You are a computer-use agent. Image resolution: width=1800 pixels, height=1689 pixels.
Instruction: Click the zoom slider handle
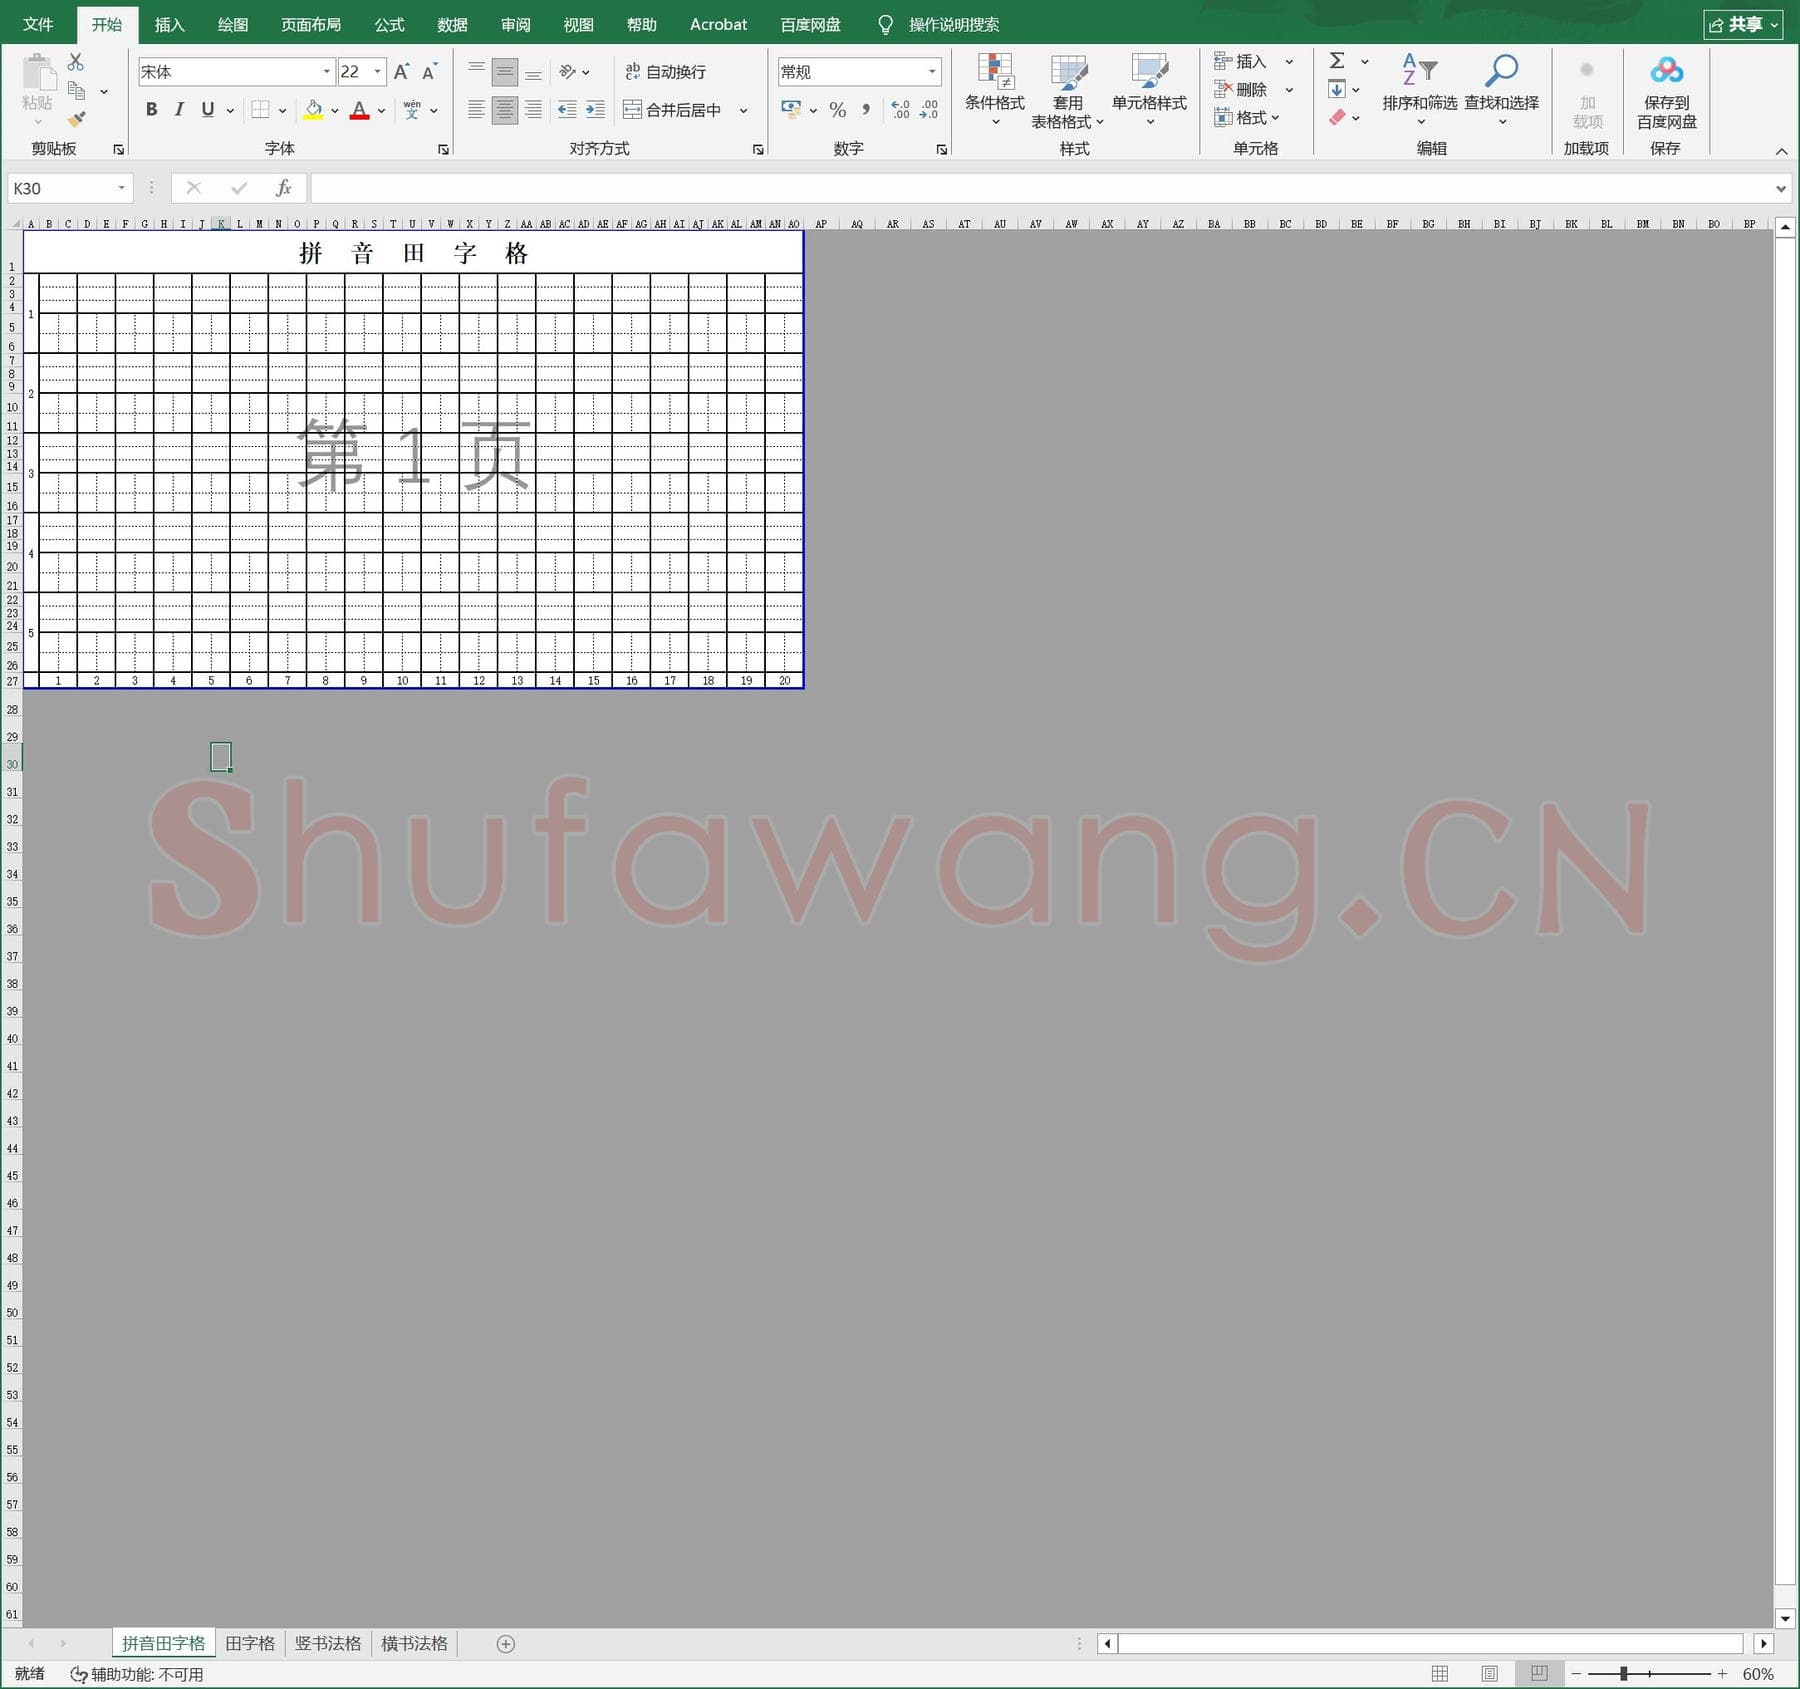coord(1624,1674)
